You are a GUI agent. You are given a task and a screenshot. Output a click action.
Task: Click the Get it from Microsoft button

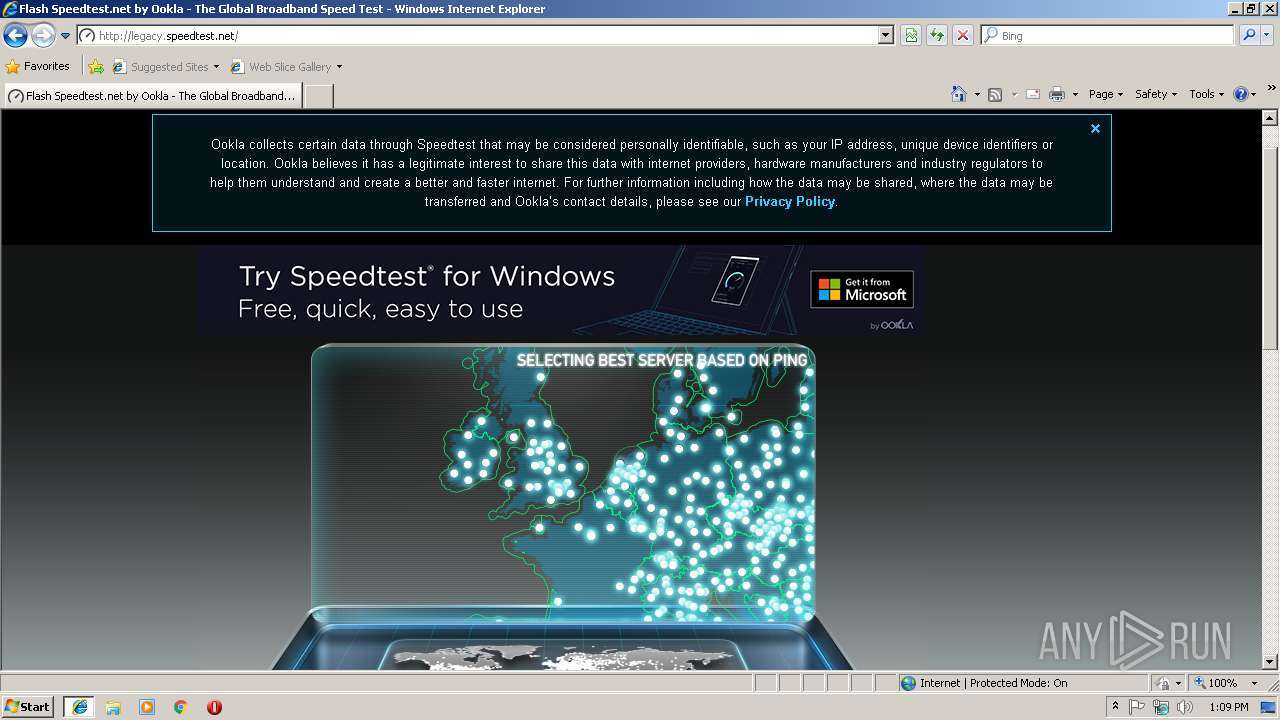pos(862,289)
